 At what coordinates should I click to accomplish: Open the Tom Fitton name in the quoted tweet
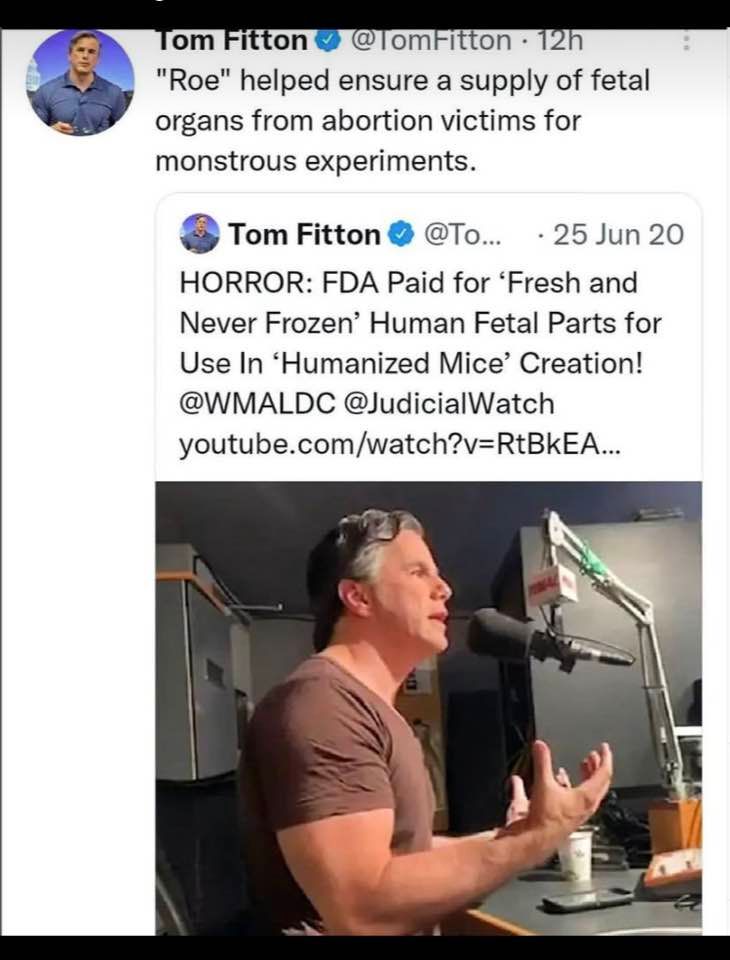[304, 235]
